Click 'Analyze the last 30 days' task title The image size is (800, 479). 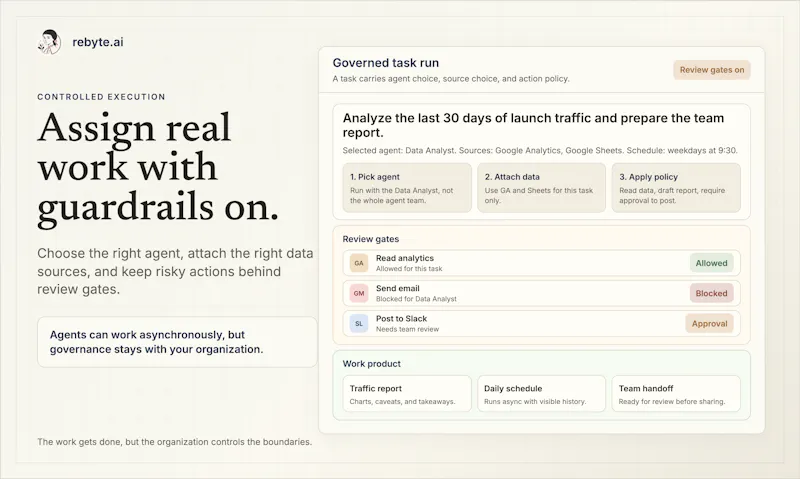click(x=533, y=125)
